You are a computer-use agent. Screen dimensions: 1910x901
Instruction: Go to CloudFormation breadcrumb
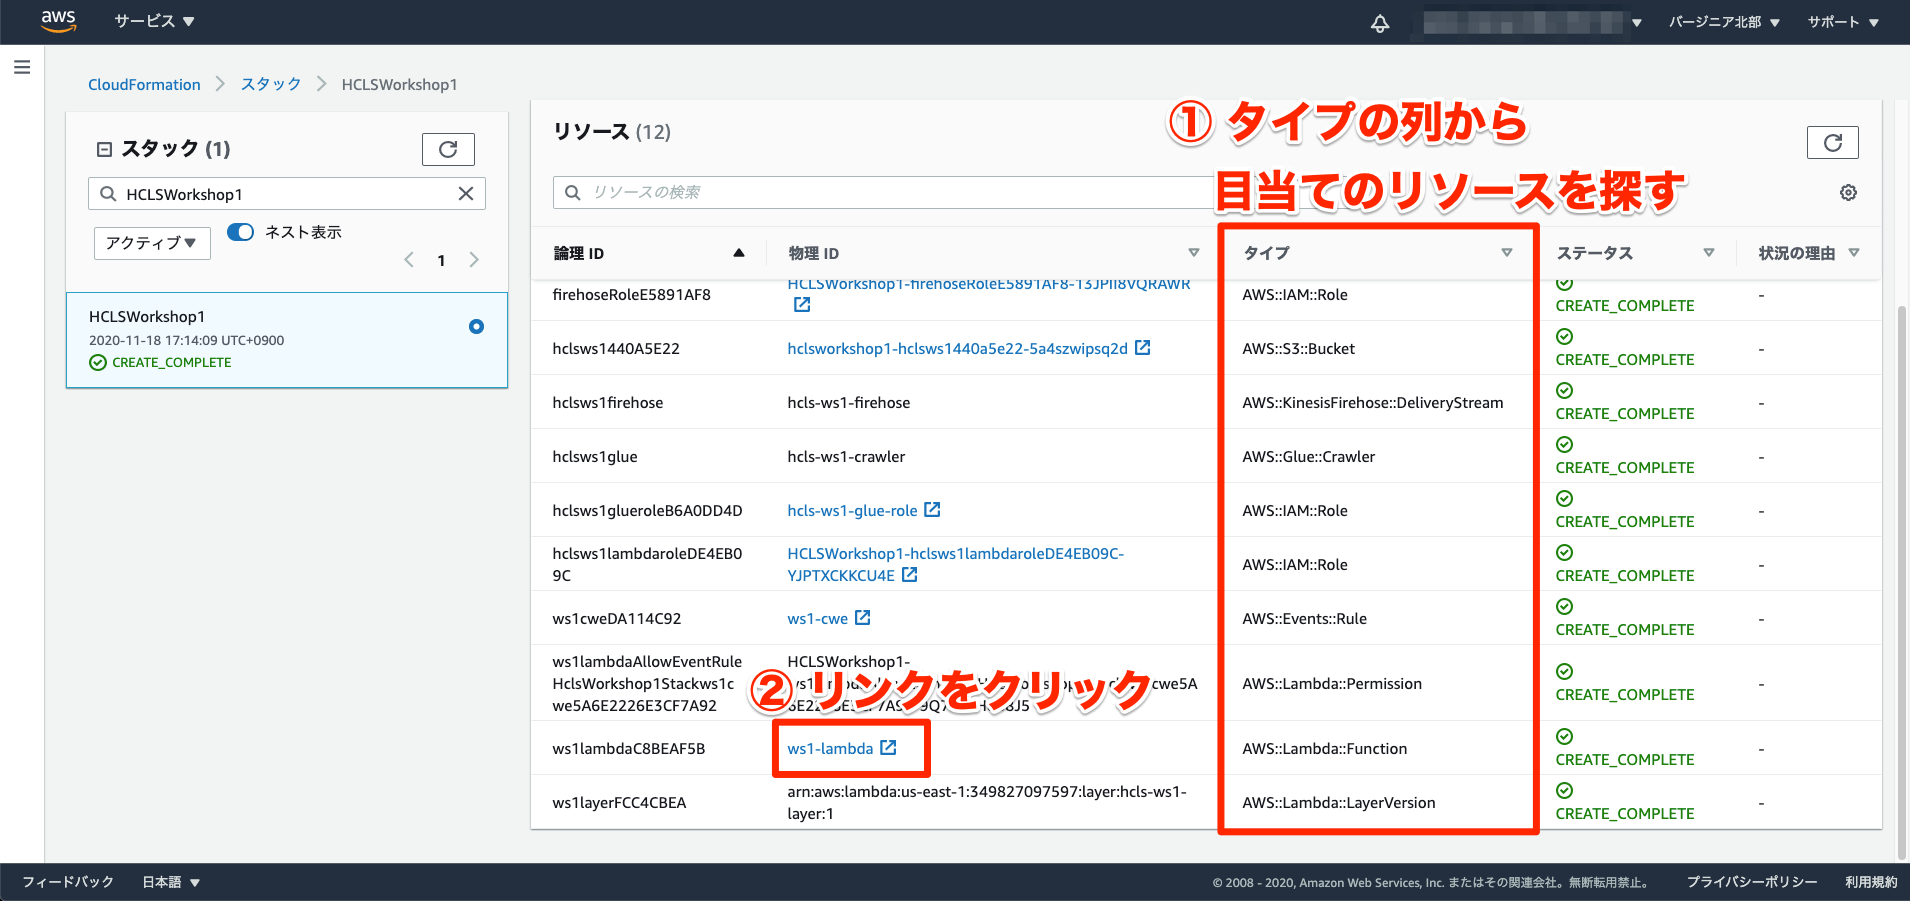tap(144, 85)
